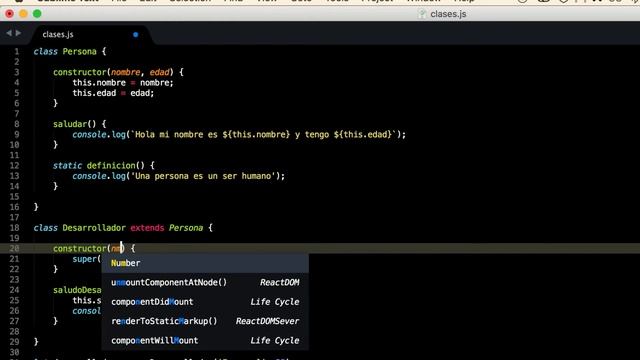Click the clases.js window title text
This screenshot has height=360, width=640.
[x=448, y=14]
